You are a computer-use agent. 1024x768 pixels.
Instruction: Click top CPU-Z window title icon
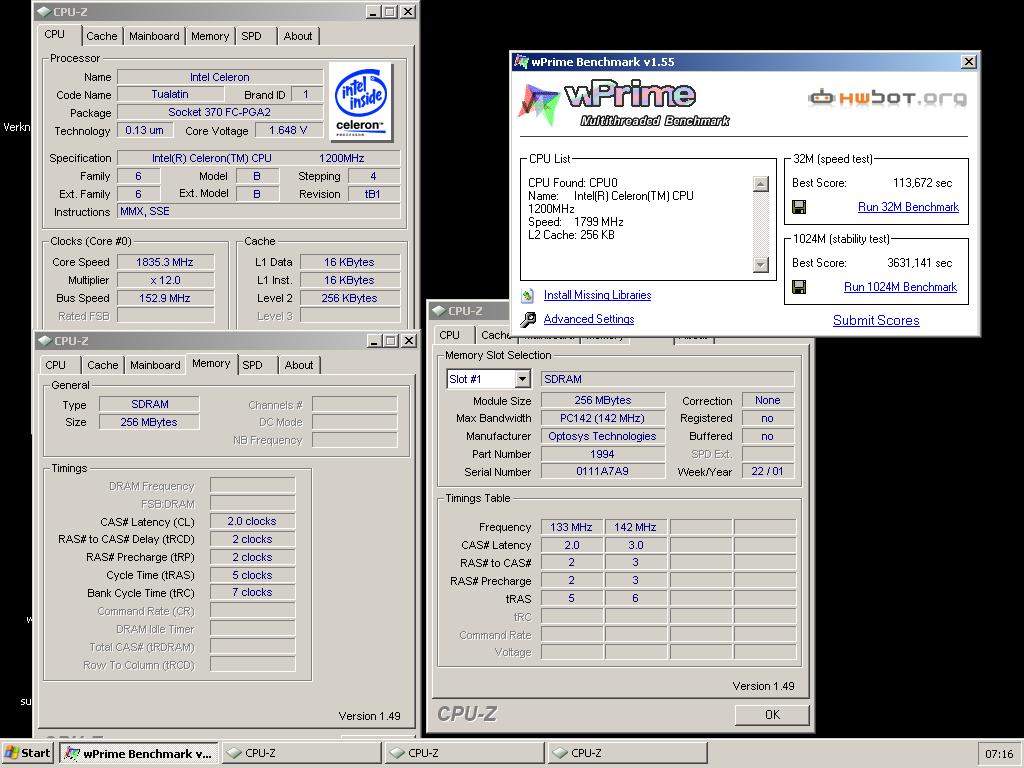point(44,12)
